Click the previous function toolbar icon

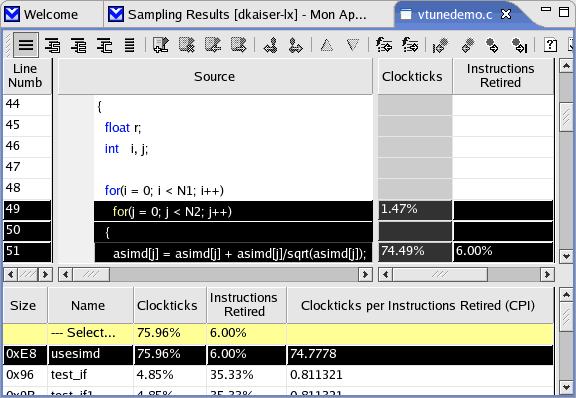coord(384,45)
